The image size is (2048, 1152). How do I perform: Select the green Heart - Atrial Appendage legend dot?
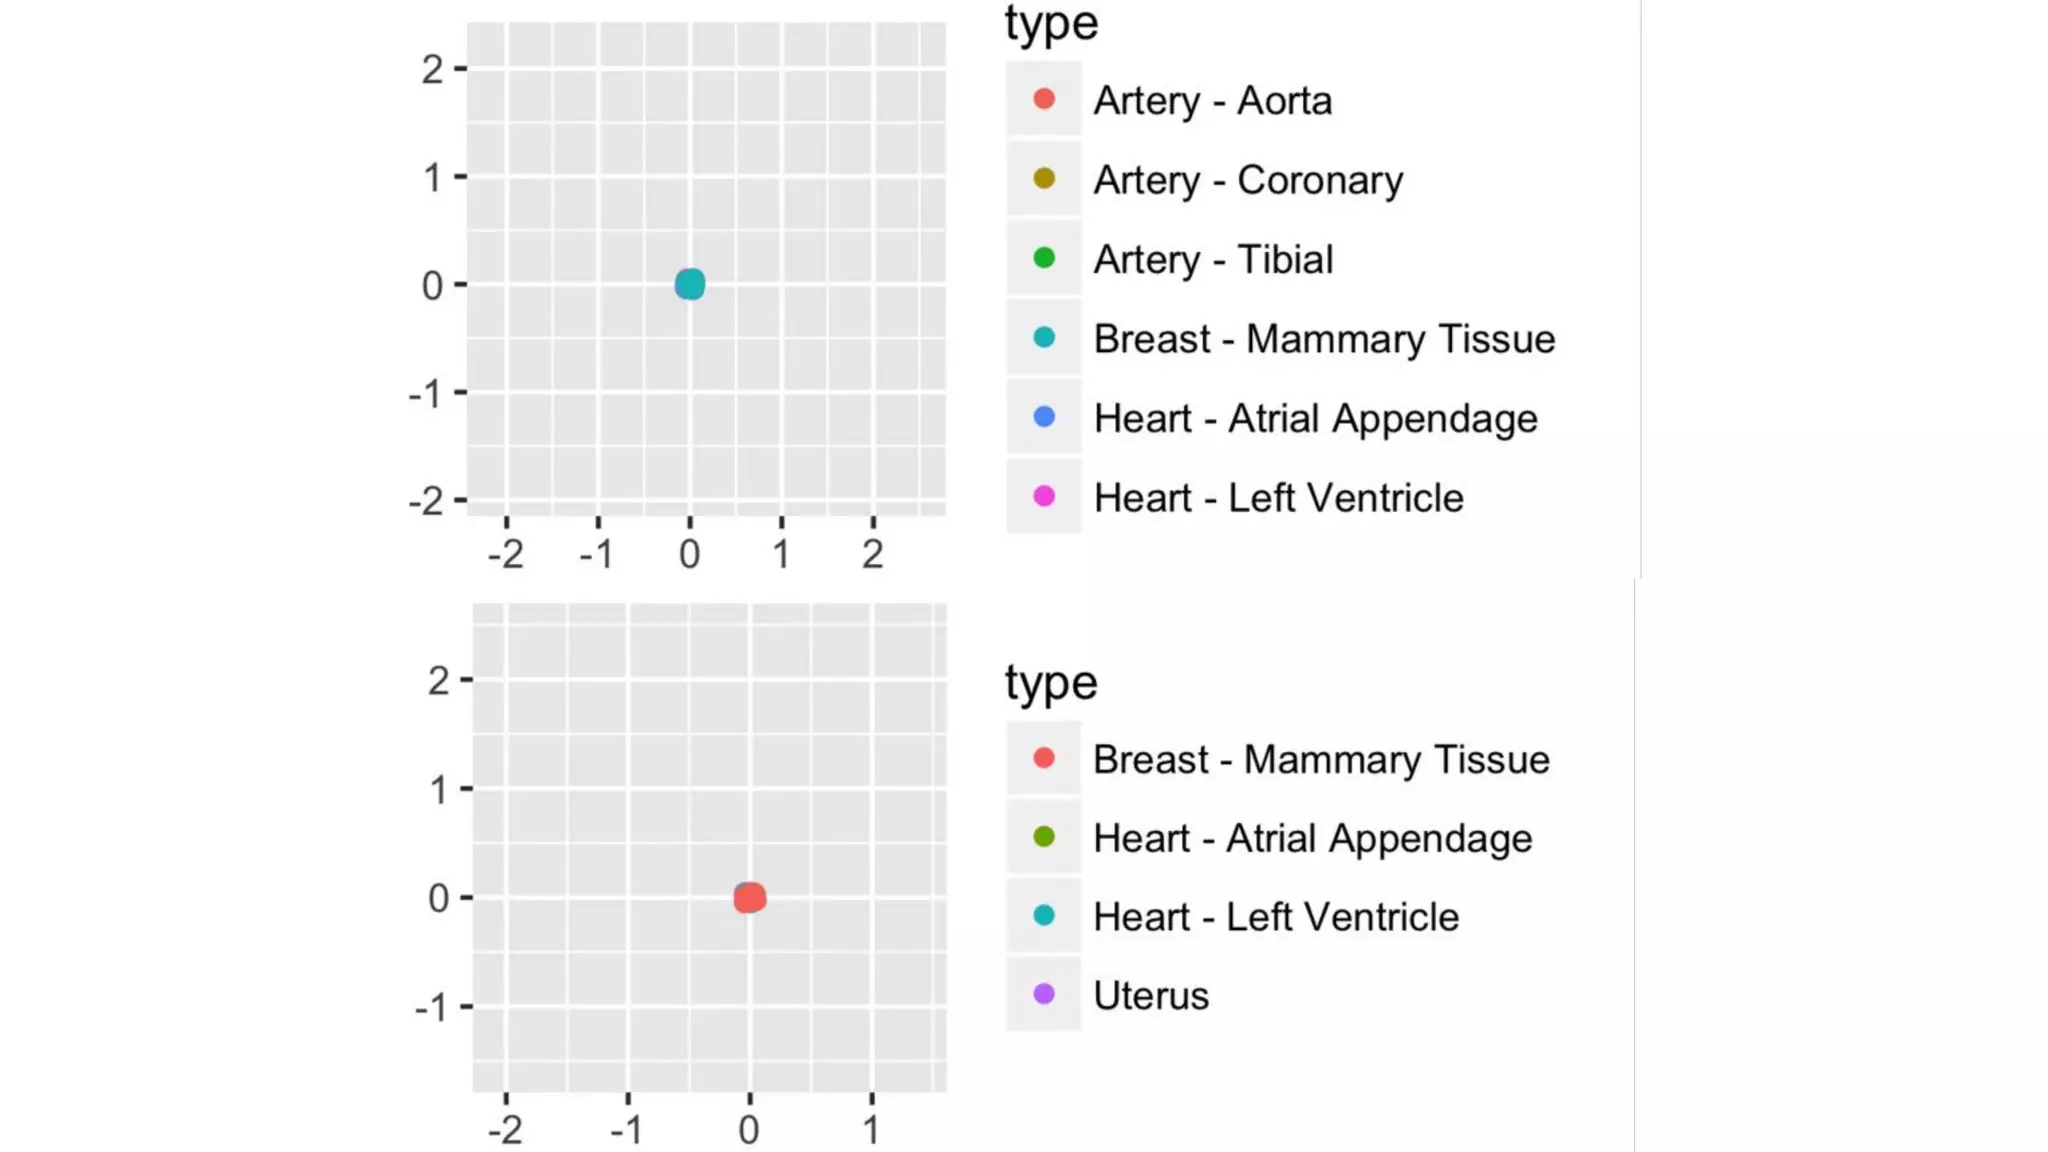coord(1043,837)
